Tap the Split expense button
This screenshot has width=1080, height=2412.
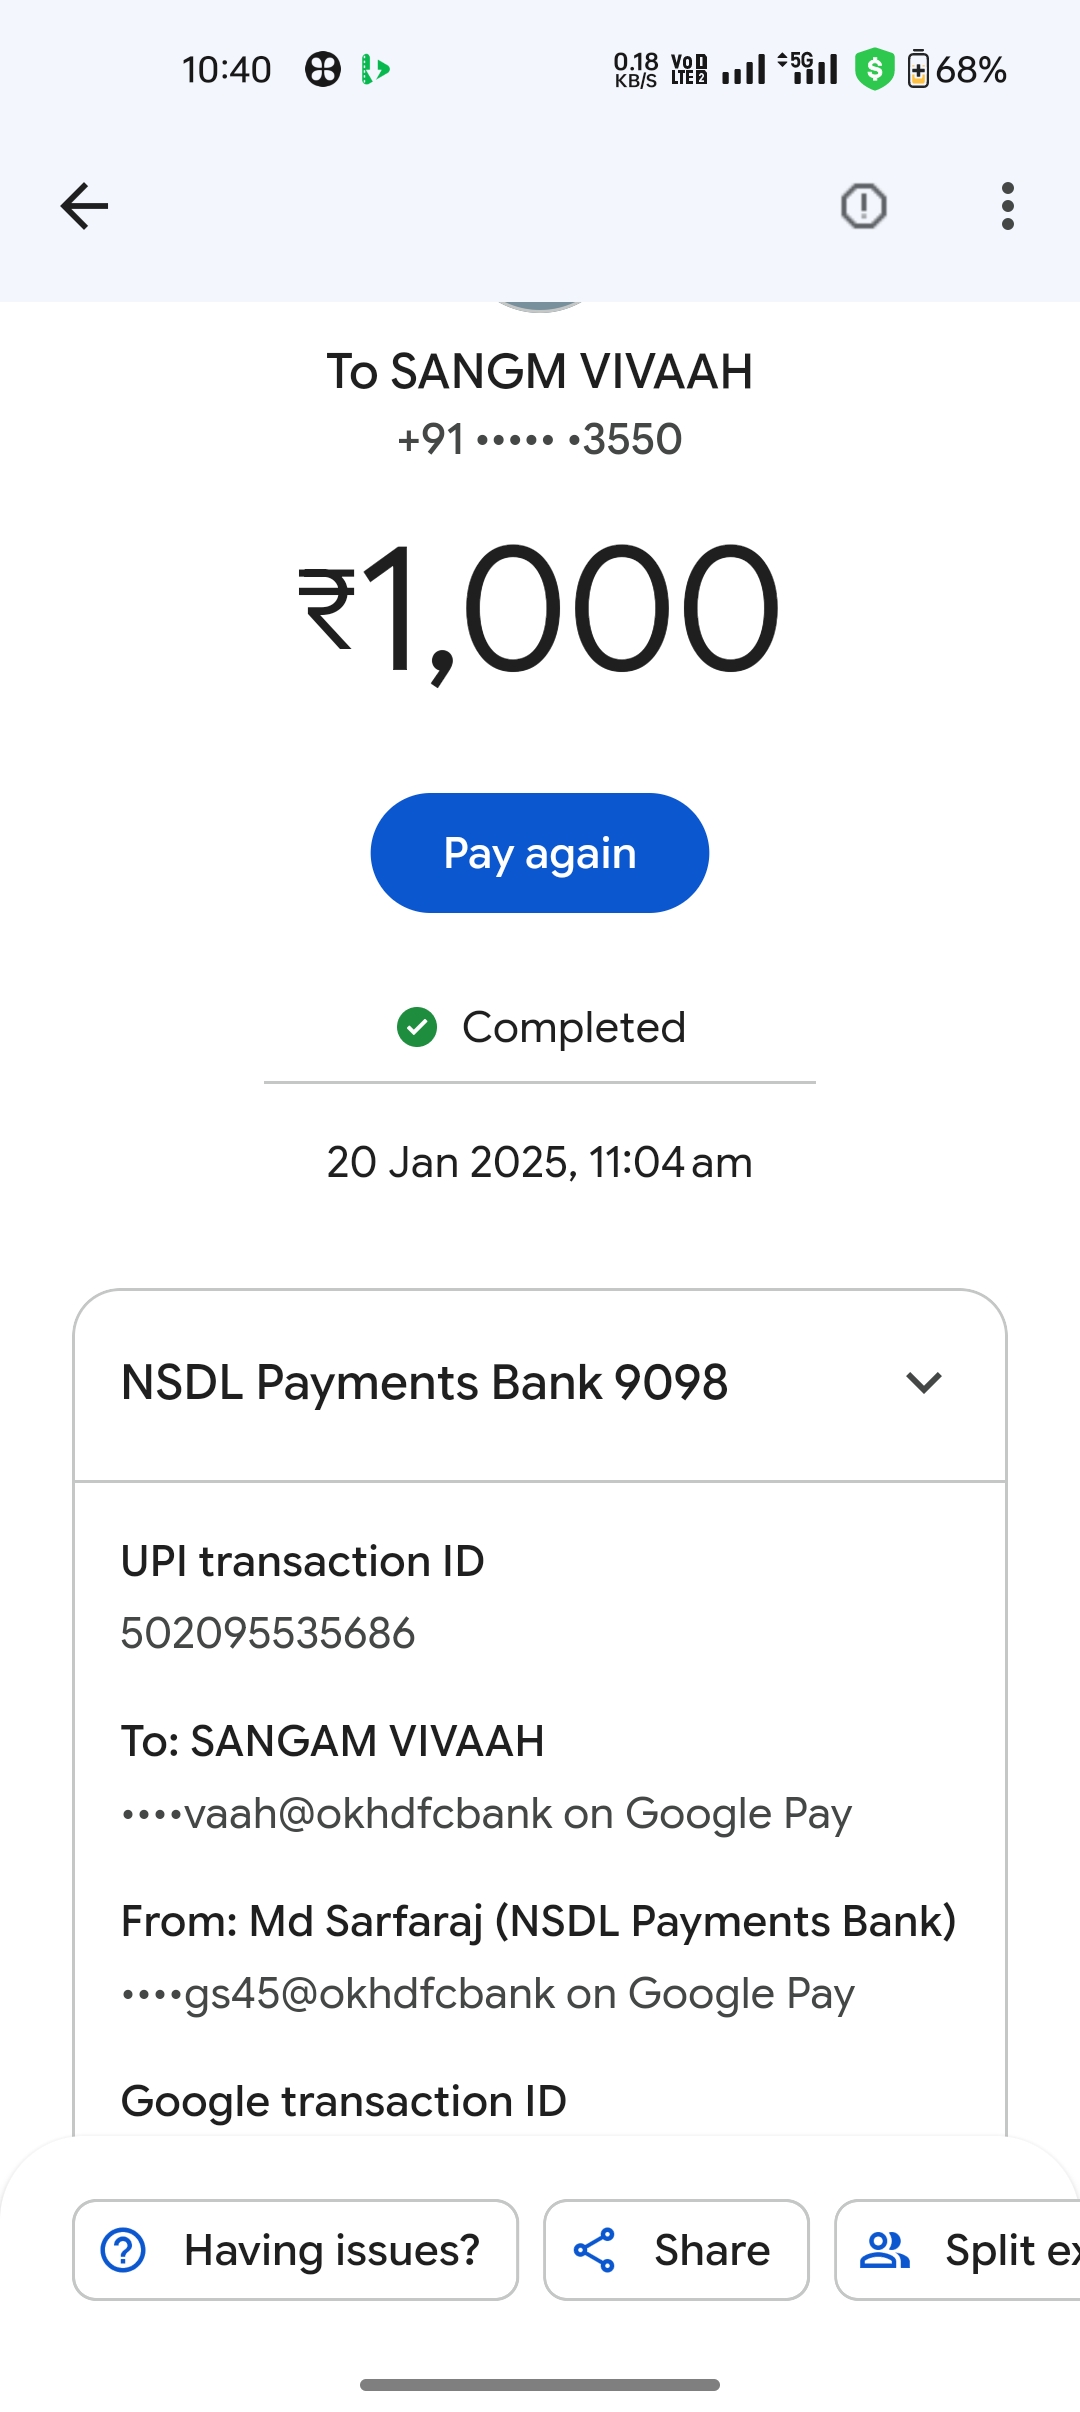pos(958,2250)
